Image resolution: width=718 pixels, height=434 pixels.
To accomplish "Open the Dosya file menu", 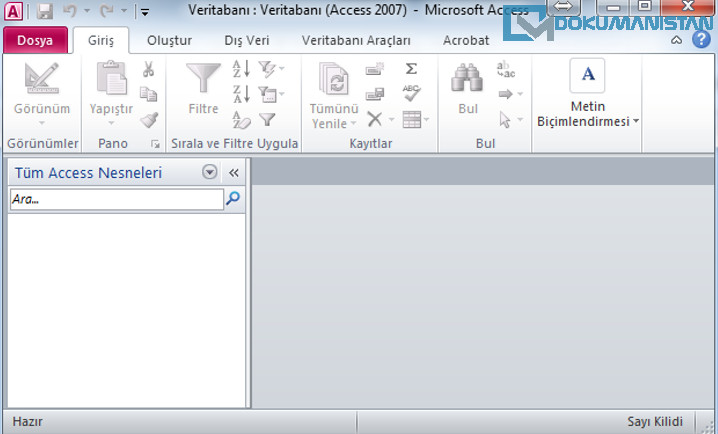I will point(35,40).
